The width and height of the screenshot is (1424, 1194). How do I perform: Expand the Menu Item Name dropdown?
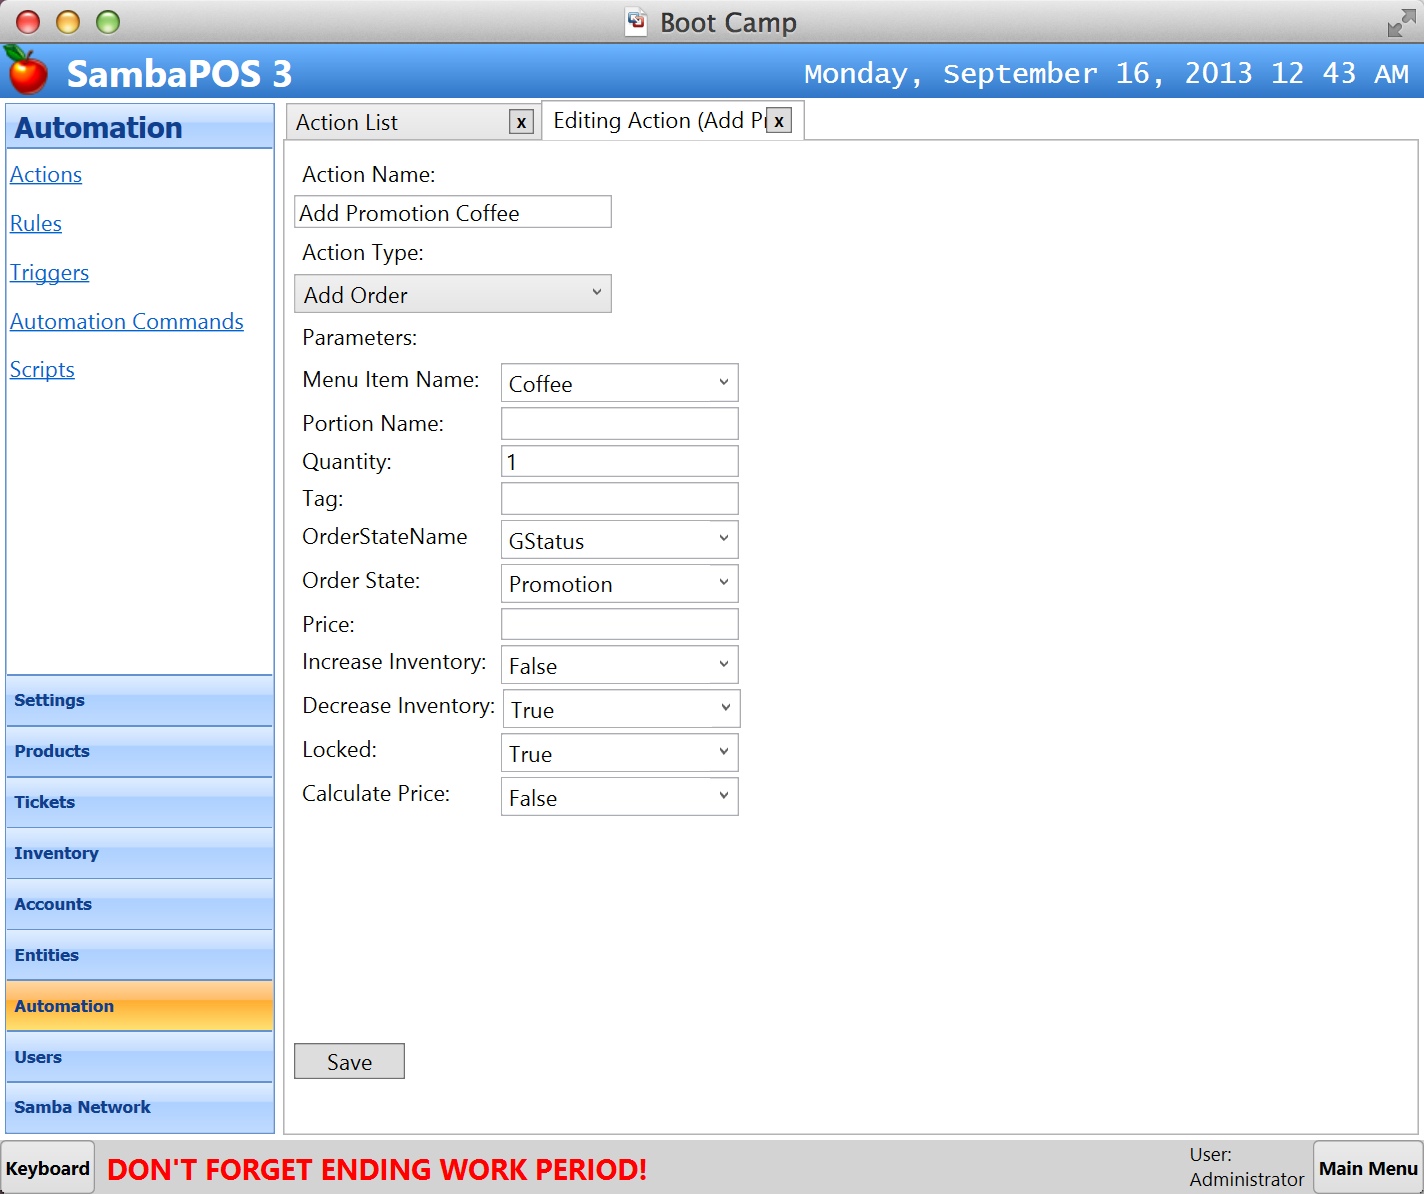click(619, 383)
